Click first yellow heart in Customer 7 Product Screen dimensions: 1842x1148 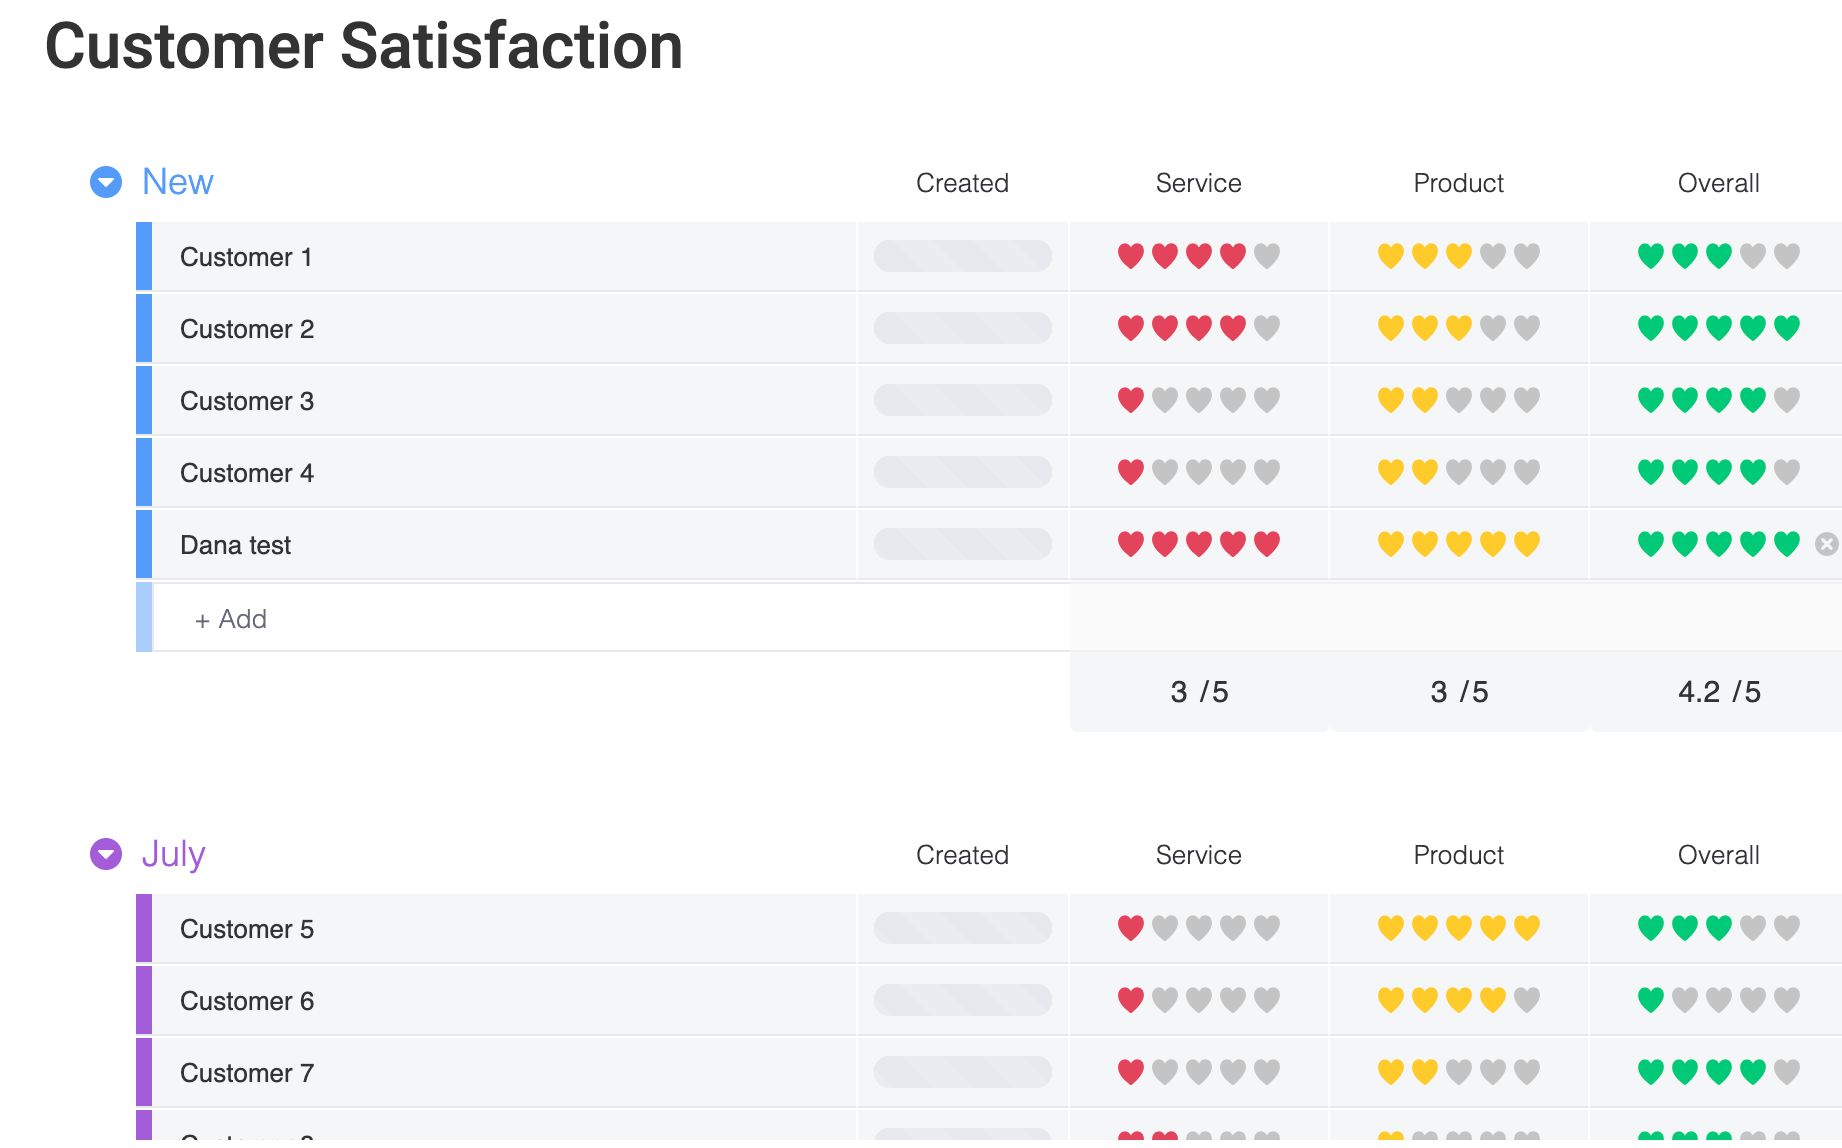click(x=1391, y=1072)
